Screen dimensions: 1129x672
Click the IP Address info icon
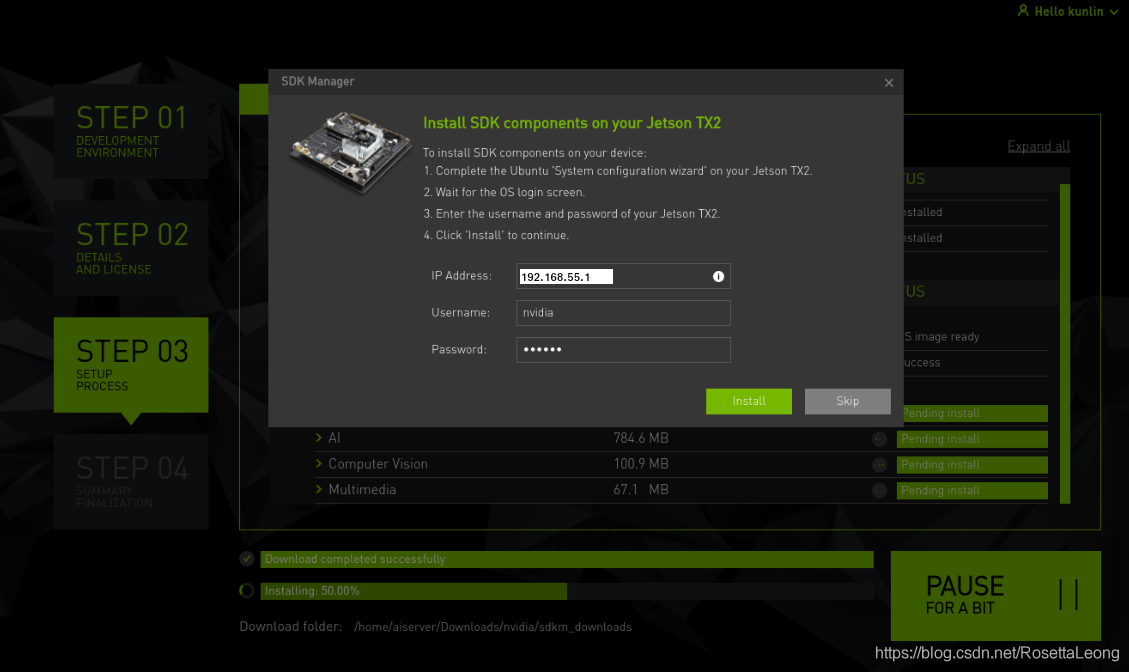[x=718, y=277]
